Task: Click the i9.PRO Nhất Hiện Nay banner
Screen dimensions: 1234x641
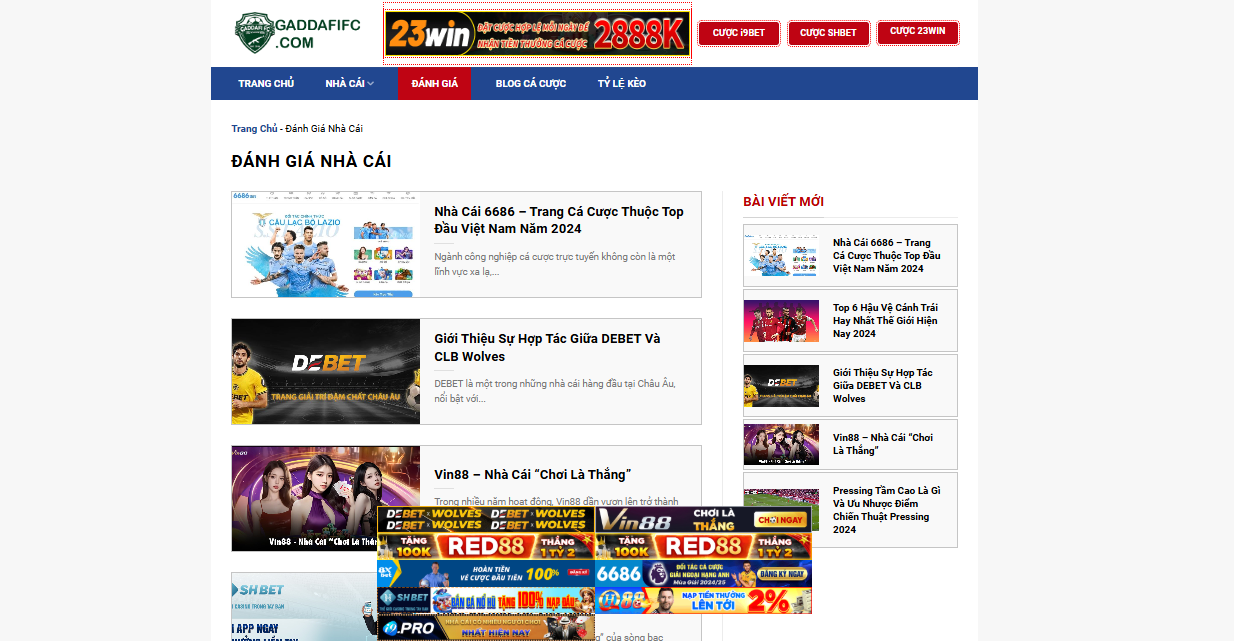Action: click(x=486, y=627)
